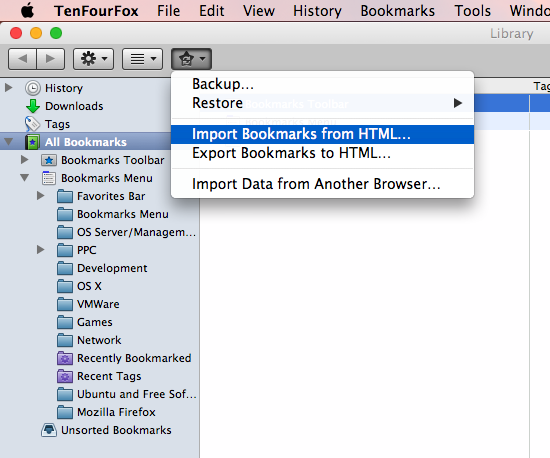Open the TenFourFox application menu
Screen dimensions: 550x458
tap(96, 11)
